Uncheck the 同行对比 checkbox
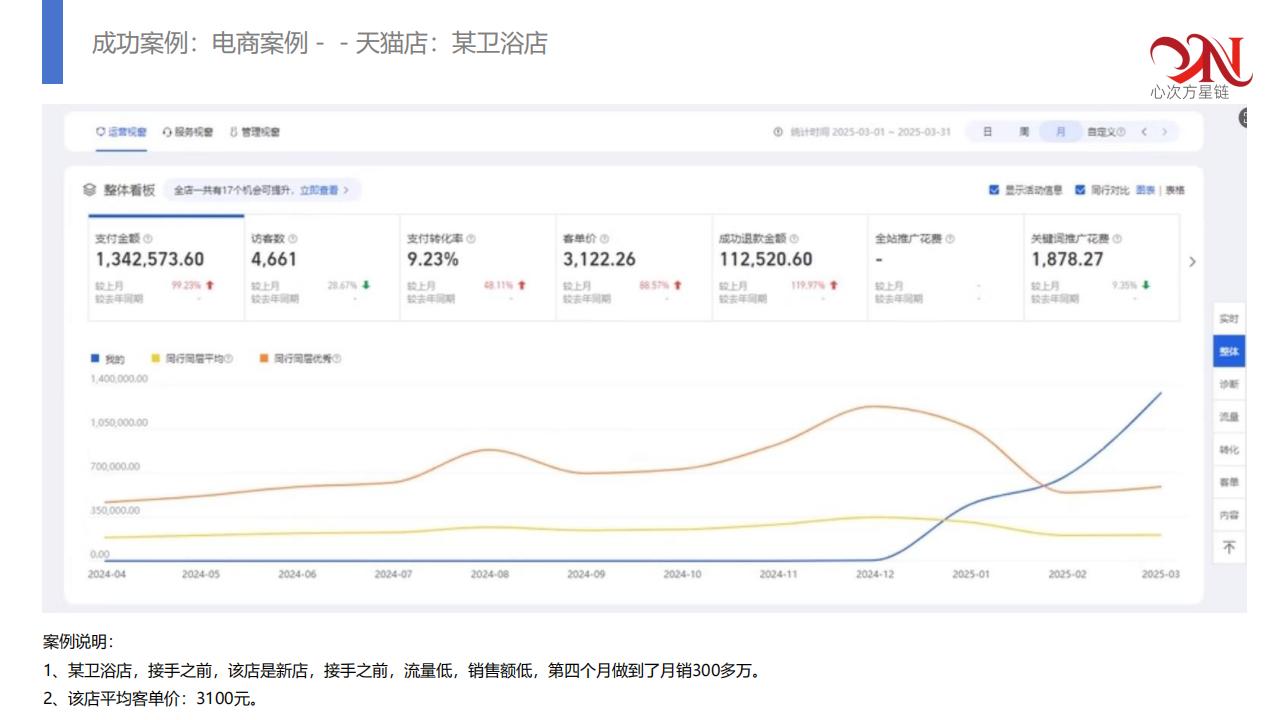The image size is (1280, 720). coord(1080,190)
